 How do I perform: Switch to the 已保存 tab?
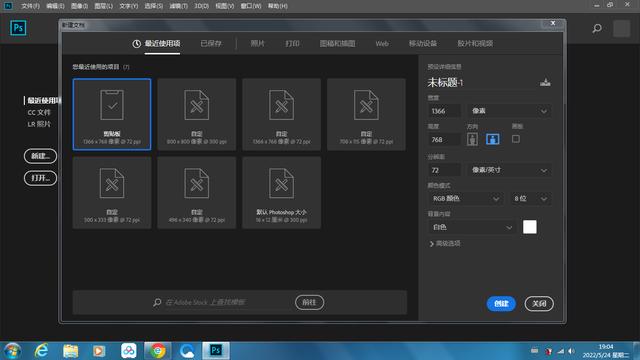pos(211,44)
